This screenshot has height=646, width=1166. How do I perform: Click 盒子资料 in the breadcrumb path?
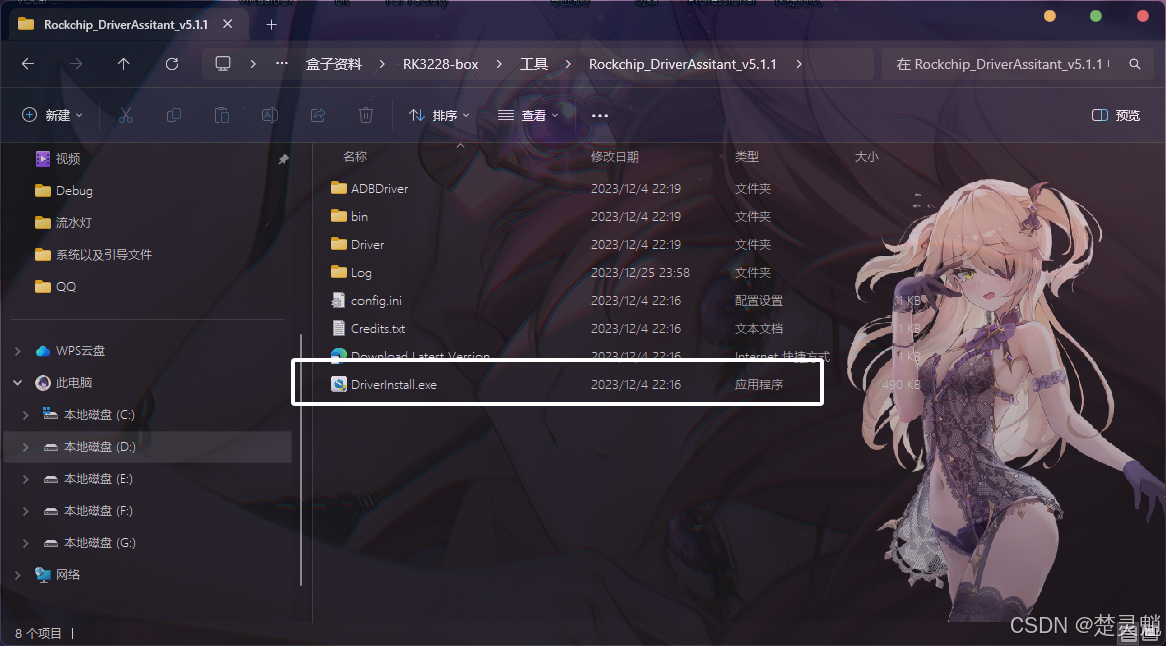click(334, 64)
